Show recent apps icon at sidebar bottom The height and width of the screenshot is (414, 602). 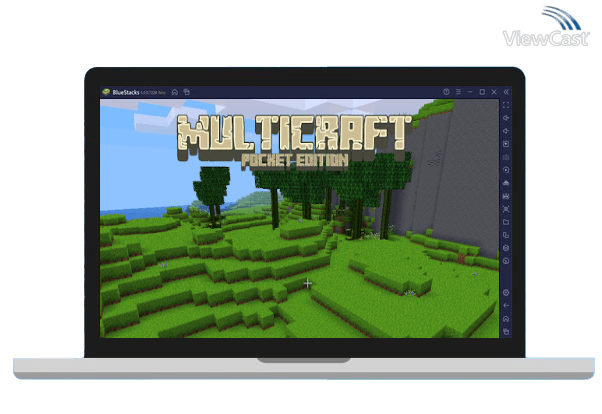[x=506, y=331]
